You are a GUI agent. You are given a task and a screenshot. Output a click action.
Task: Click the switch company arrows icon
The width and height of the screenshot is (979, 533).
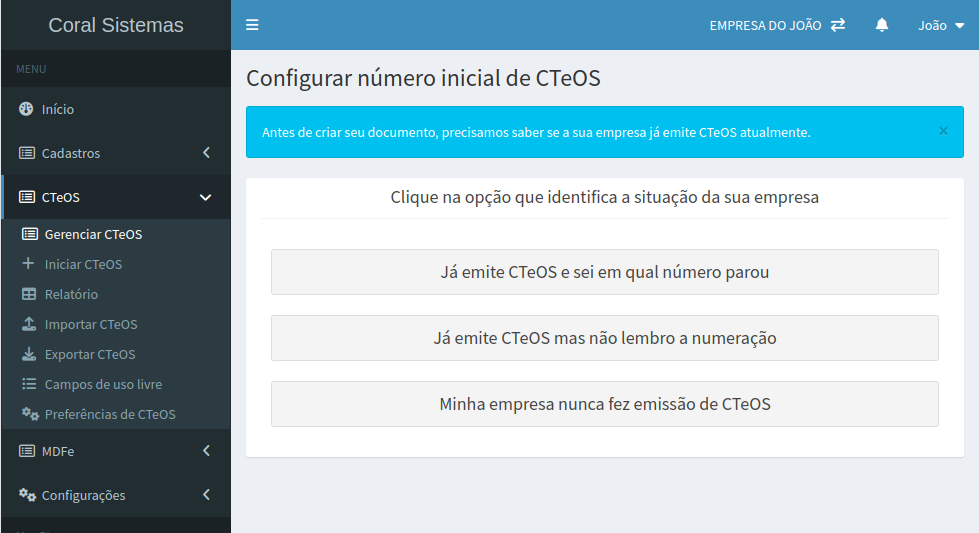[x=838, y=25]
